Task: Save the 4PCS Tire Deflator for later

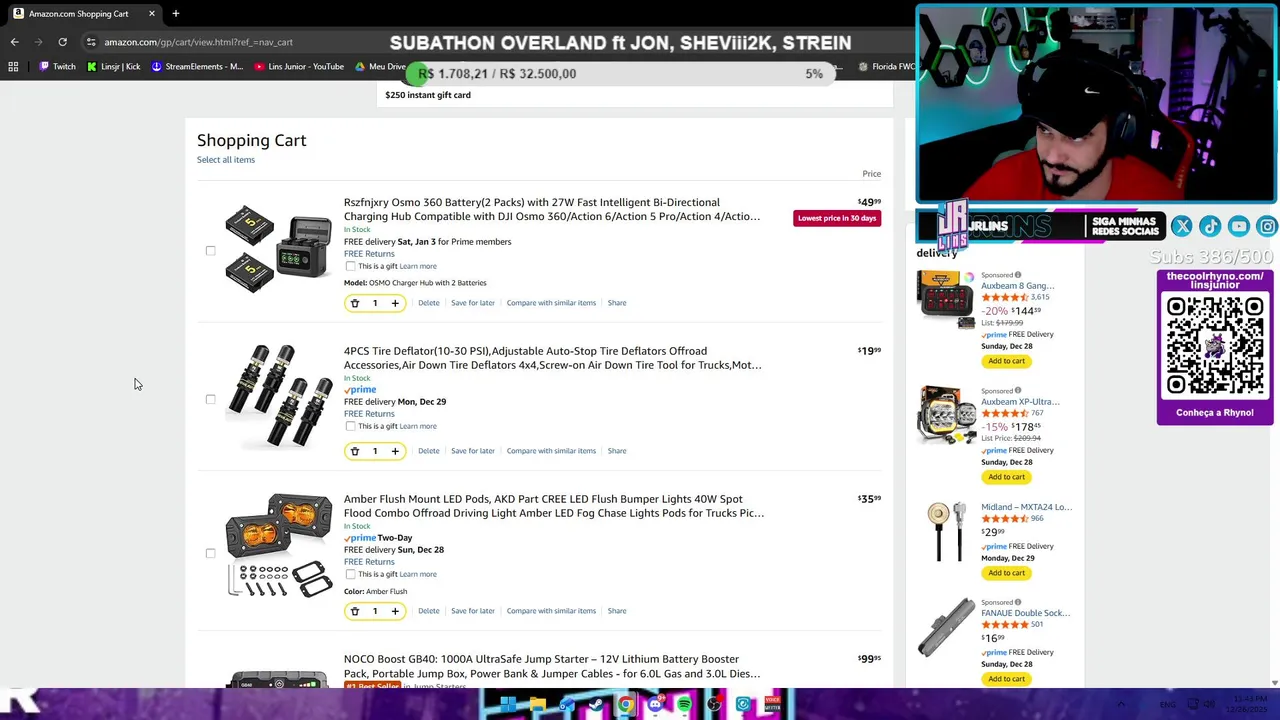Action: pyautogui.click(x=473, y=451)
